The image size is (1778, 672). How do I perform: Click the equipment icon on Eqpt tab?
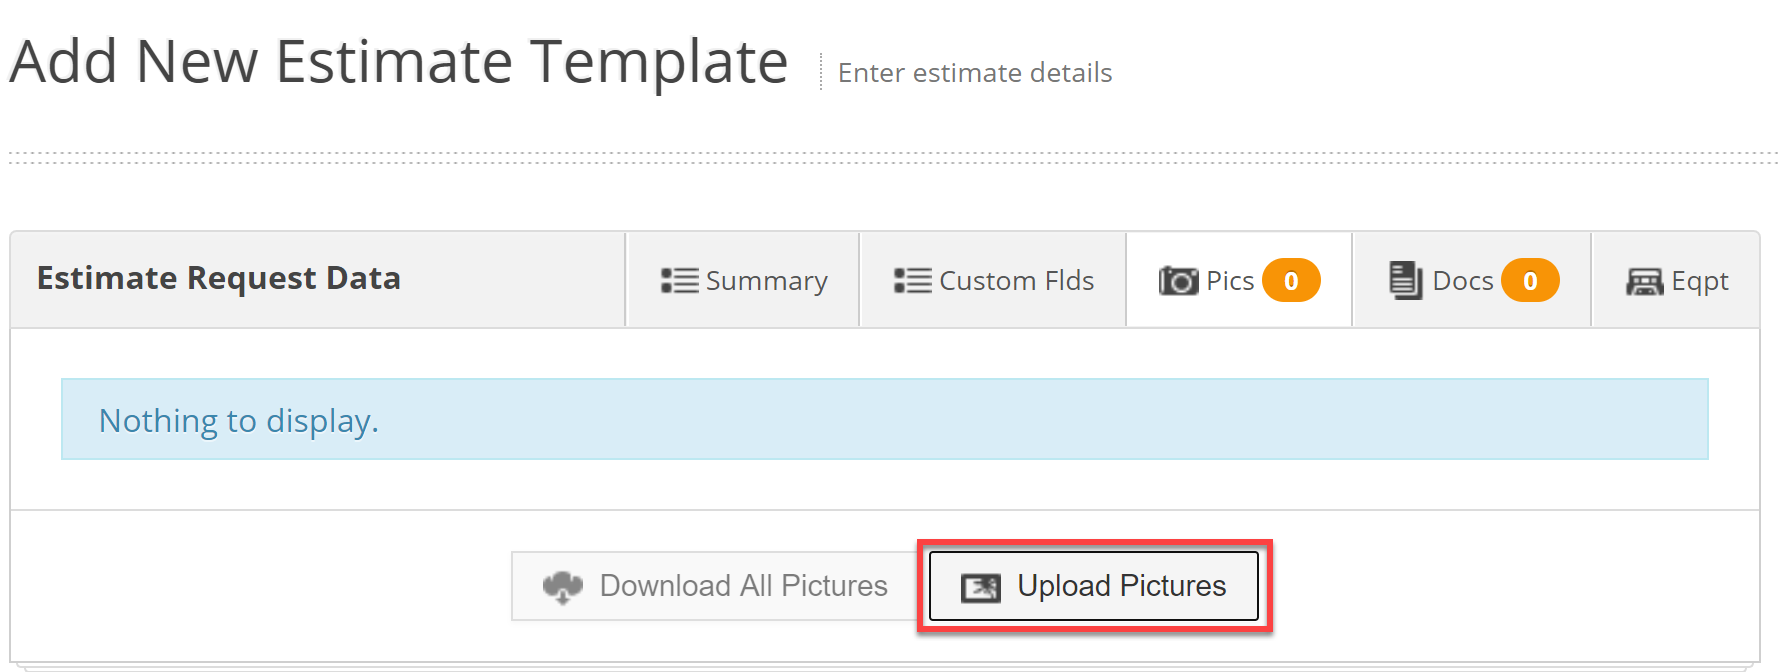coord(1645,282)
